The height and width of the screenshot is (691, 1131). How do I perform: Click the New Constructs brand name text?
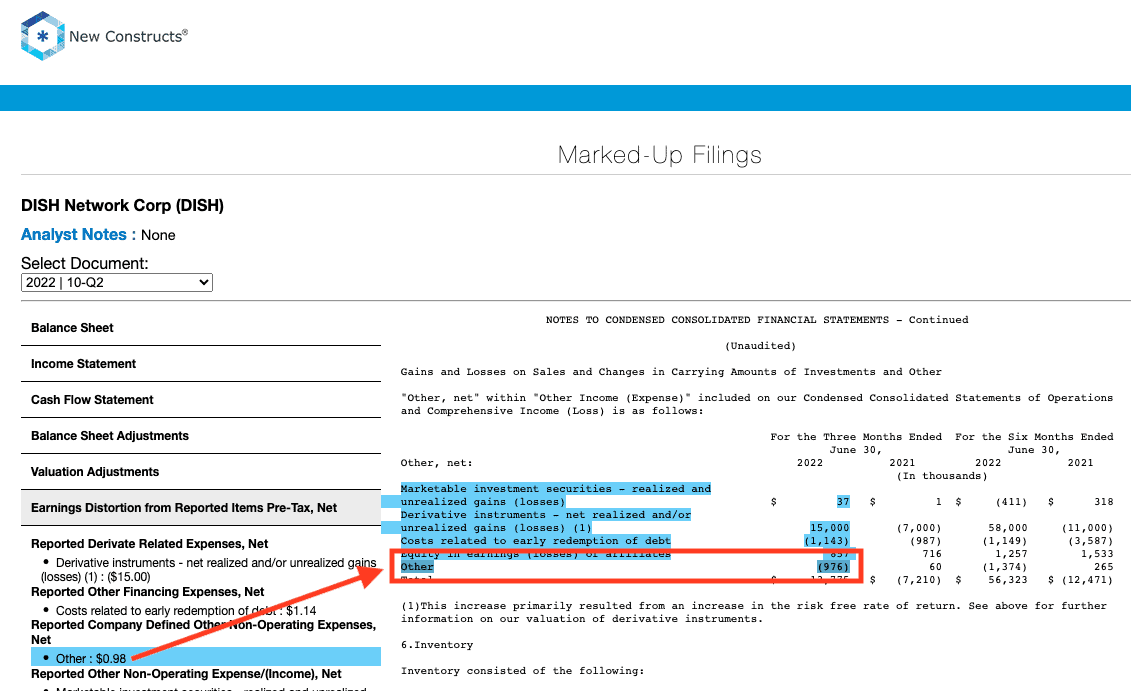click(128, 36)
